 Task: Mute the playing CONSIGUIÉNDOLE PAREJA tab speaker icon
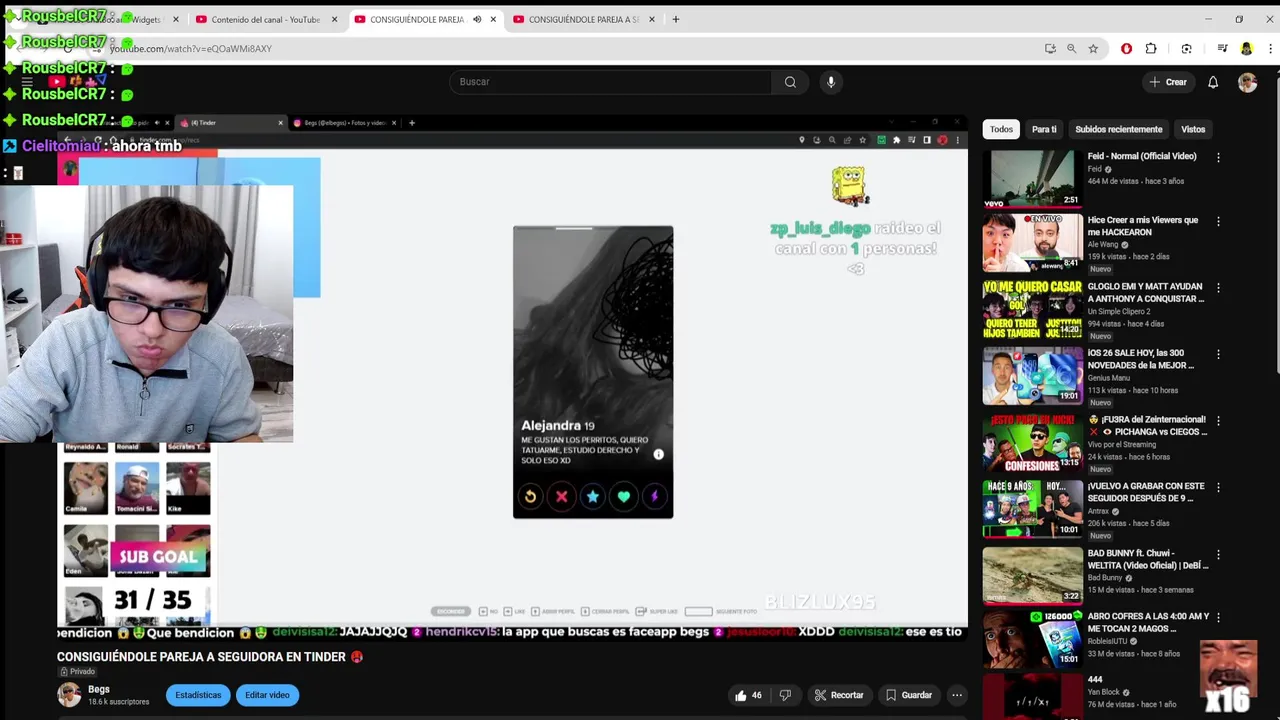click(477, 19)
